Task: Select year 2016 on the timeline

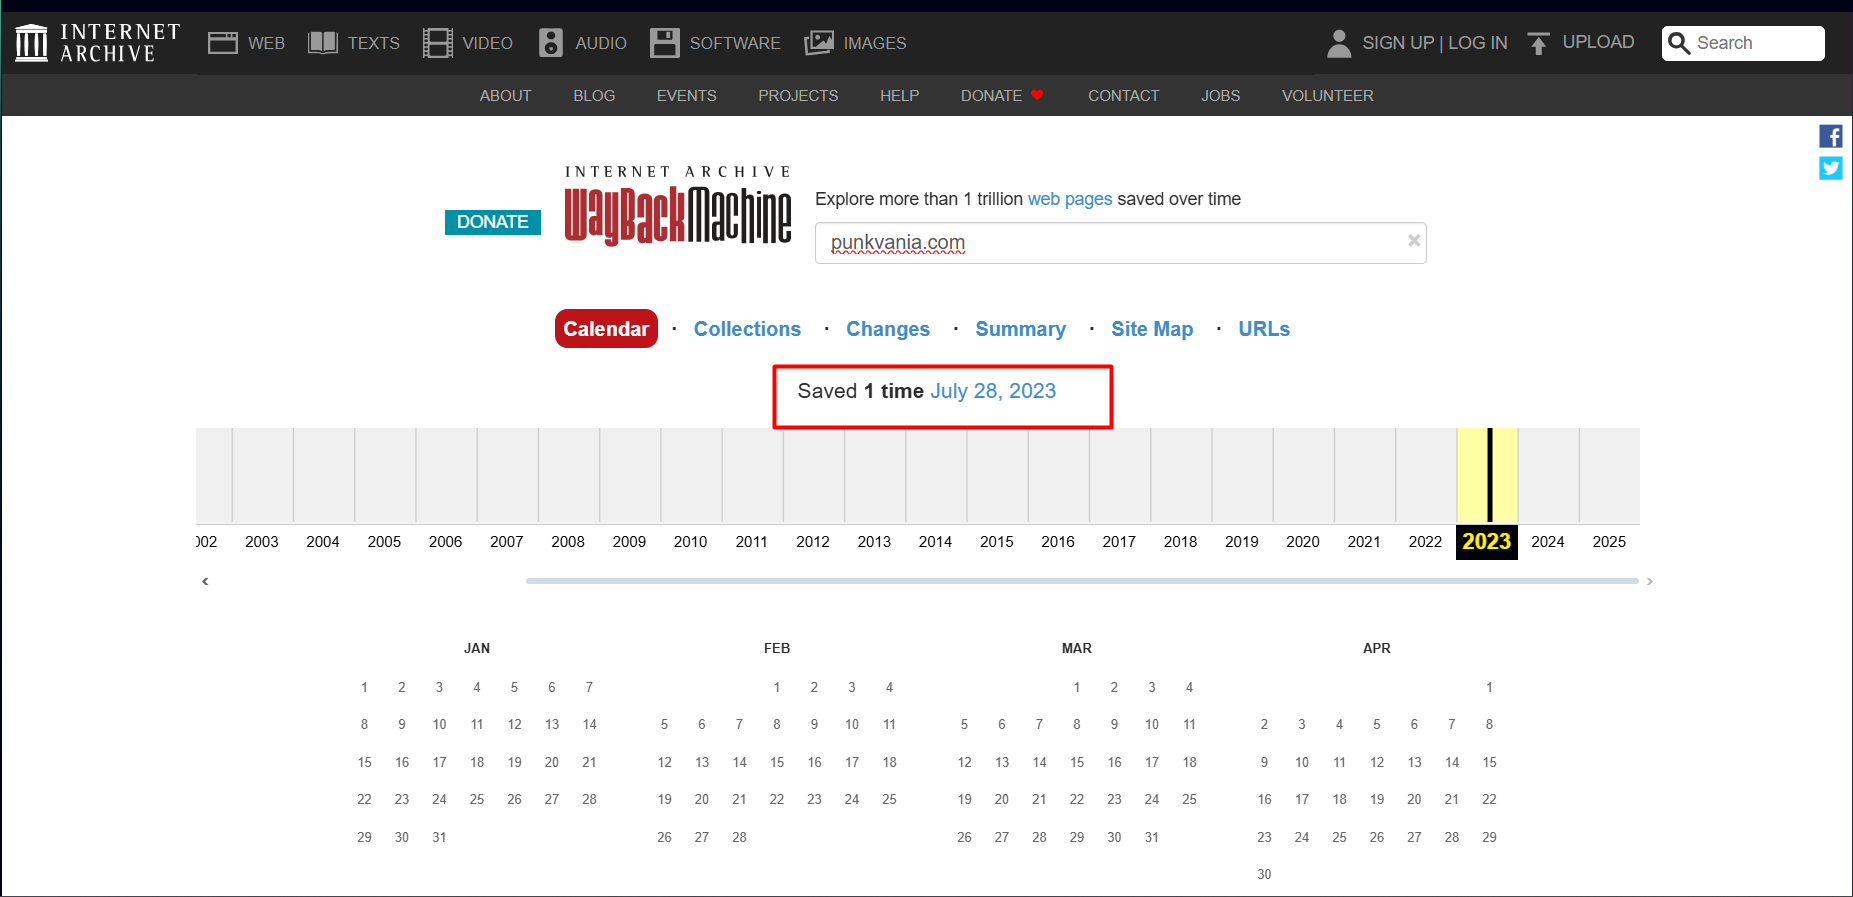Action: click(1058, 542)
